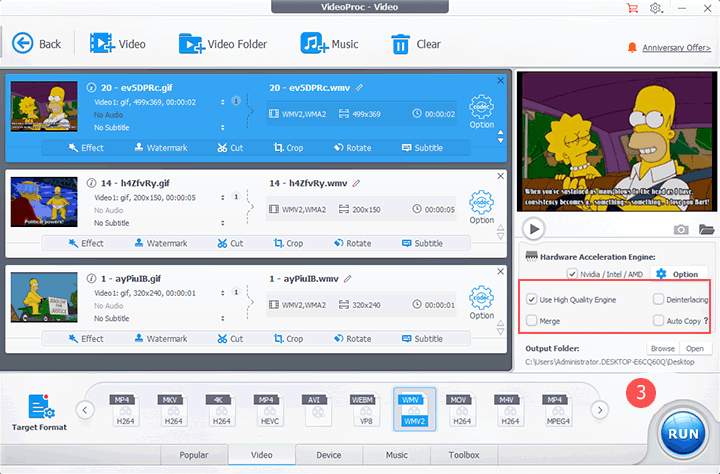
Task: Switch to the Popular tab
Action: click(x=194, y=455)
